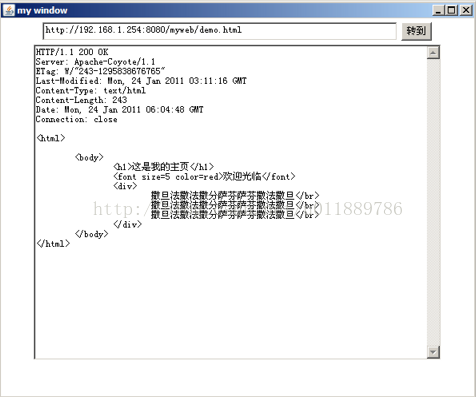Click the Content-Length: 243 line
476x397 pixels.
click(81, 100)
